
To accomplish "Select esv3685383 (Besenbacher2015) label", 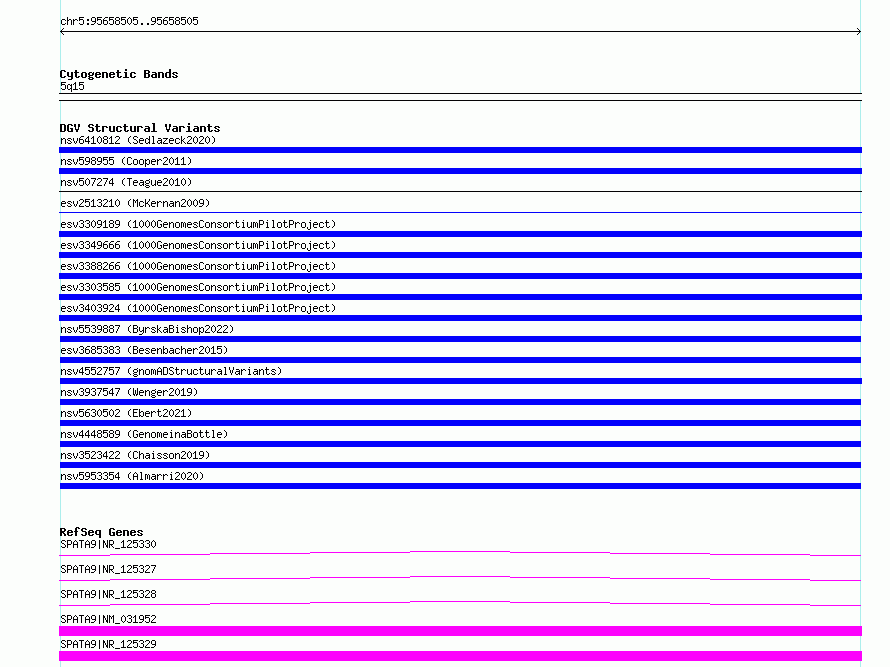I will tap(144, 350).
